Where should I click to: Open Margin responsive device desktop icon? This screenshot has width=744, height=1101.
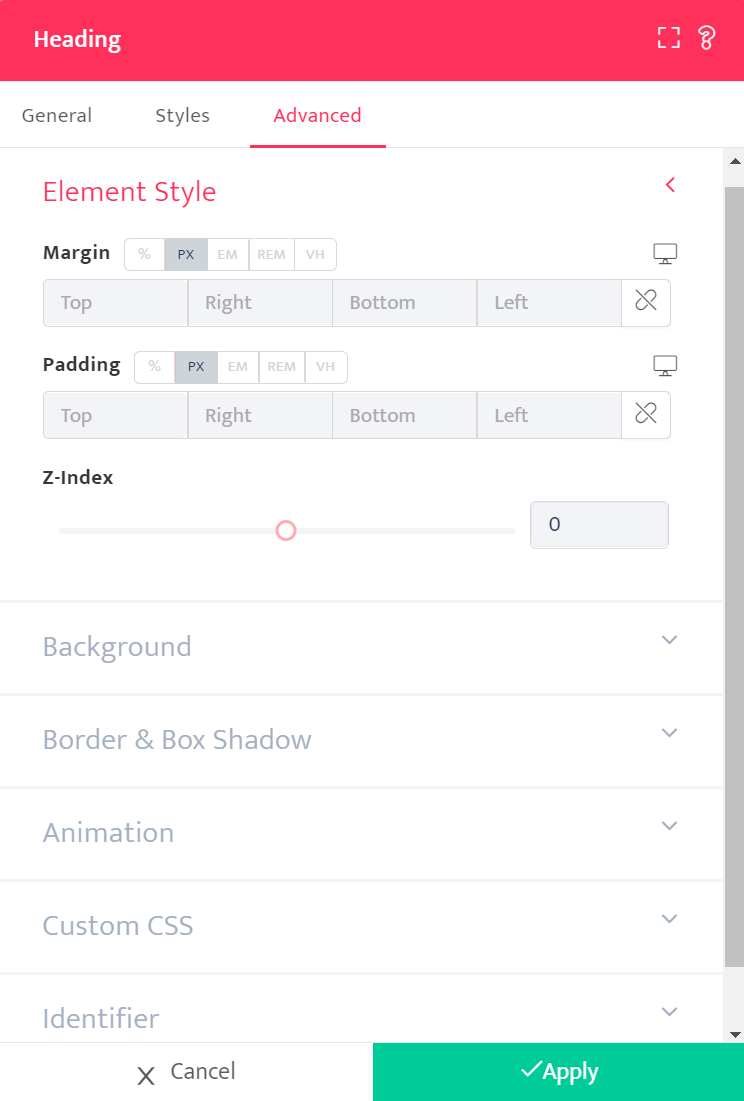click(665, 253)
